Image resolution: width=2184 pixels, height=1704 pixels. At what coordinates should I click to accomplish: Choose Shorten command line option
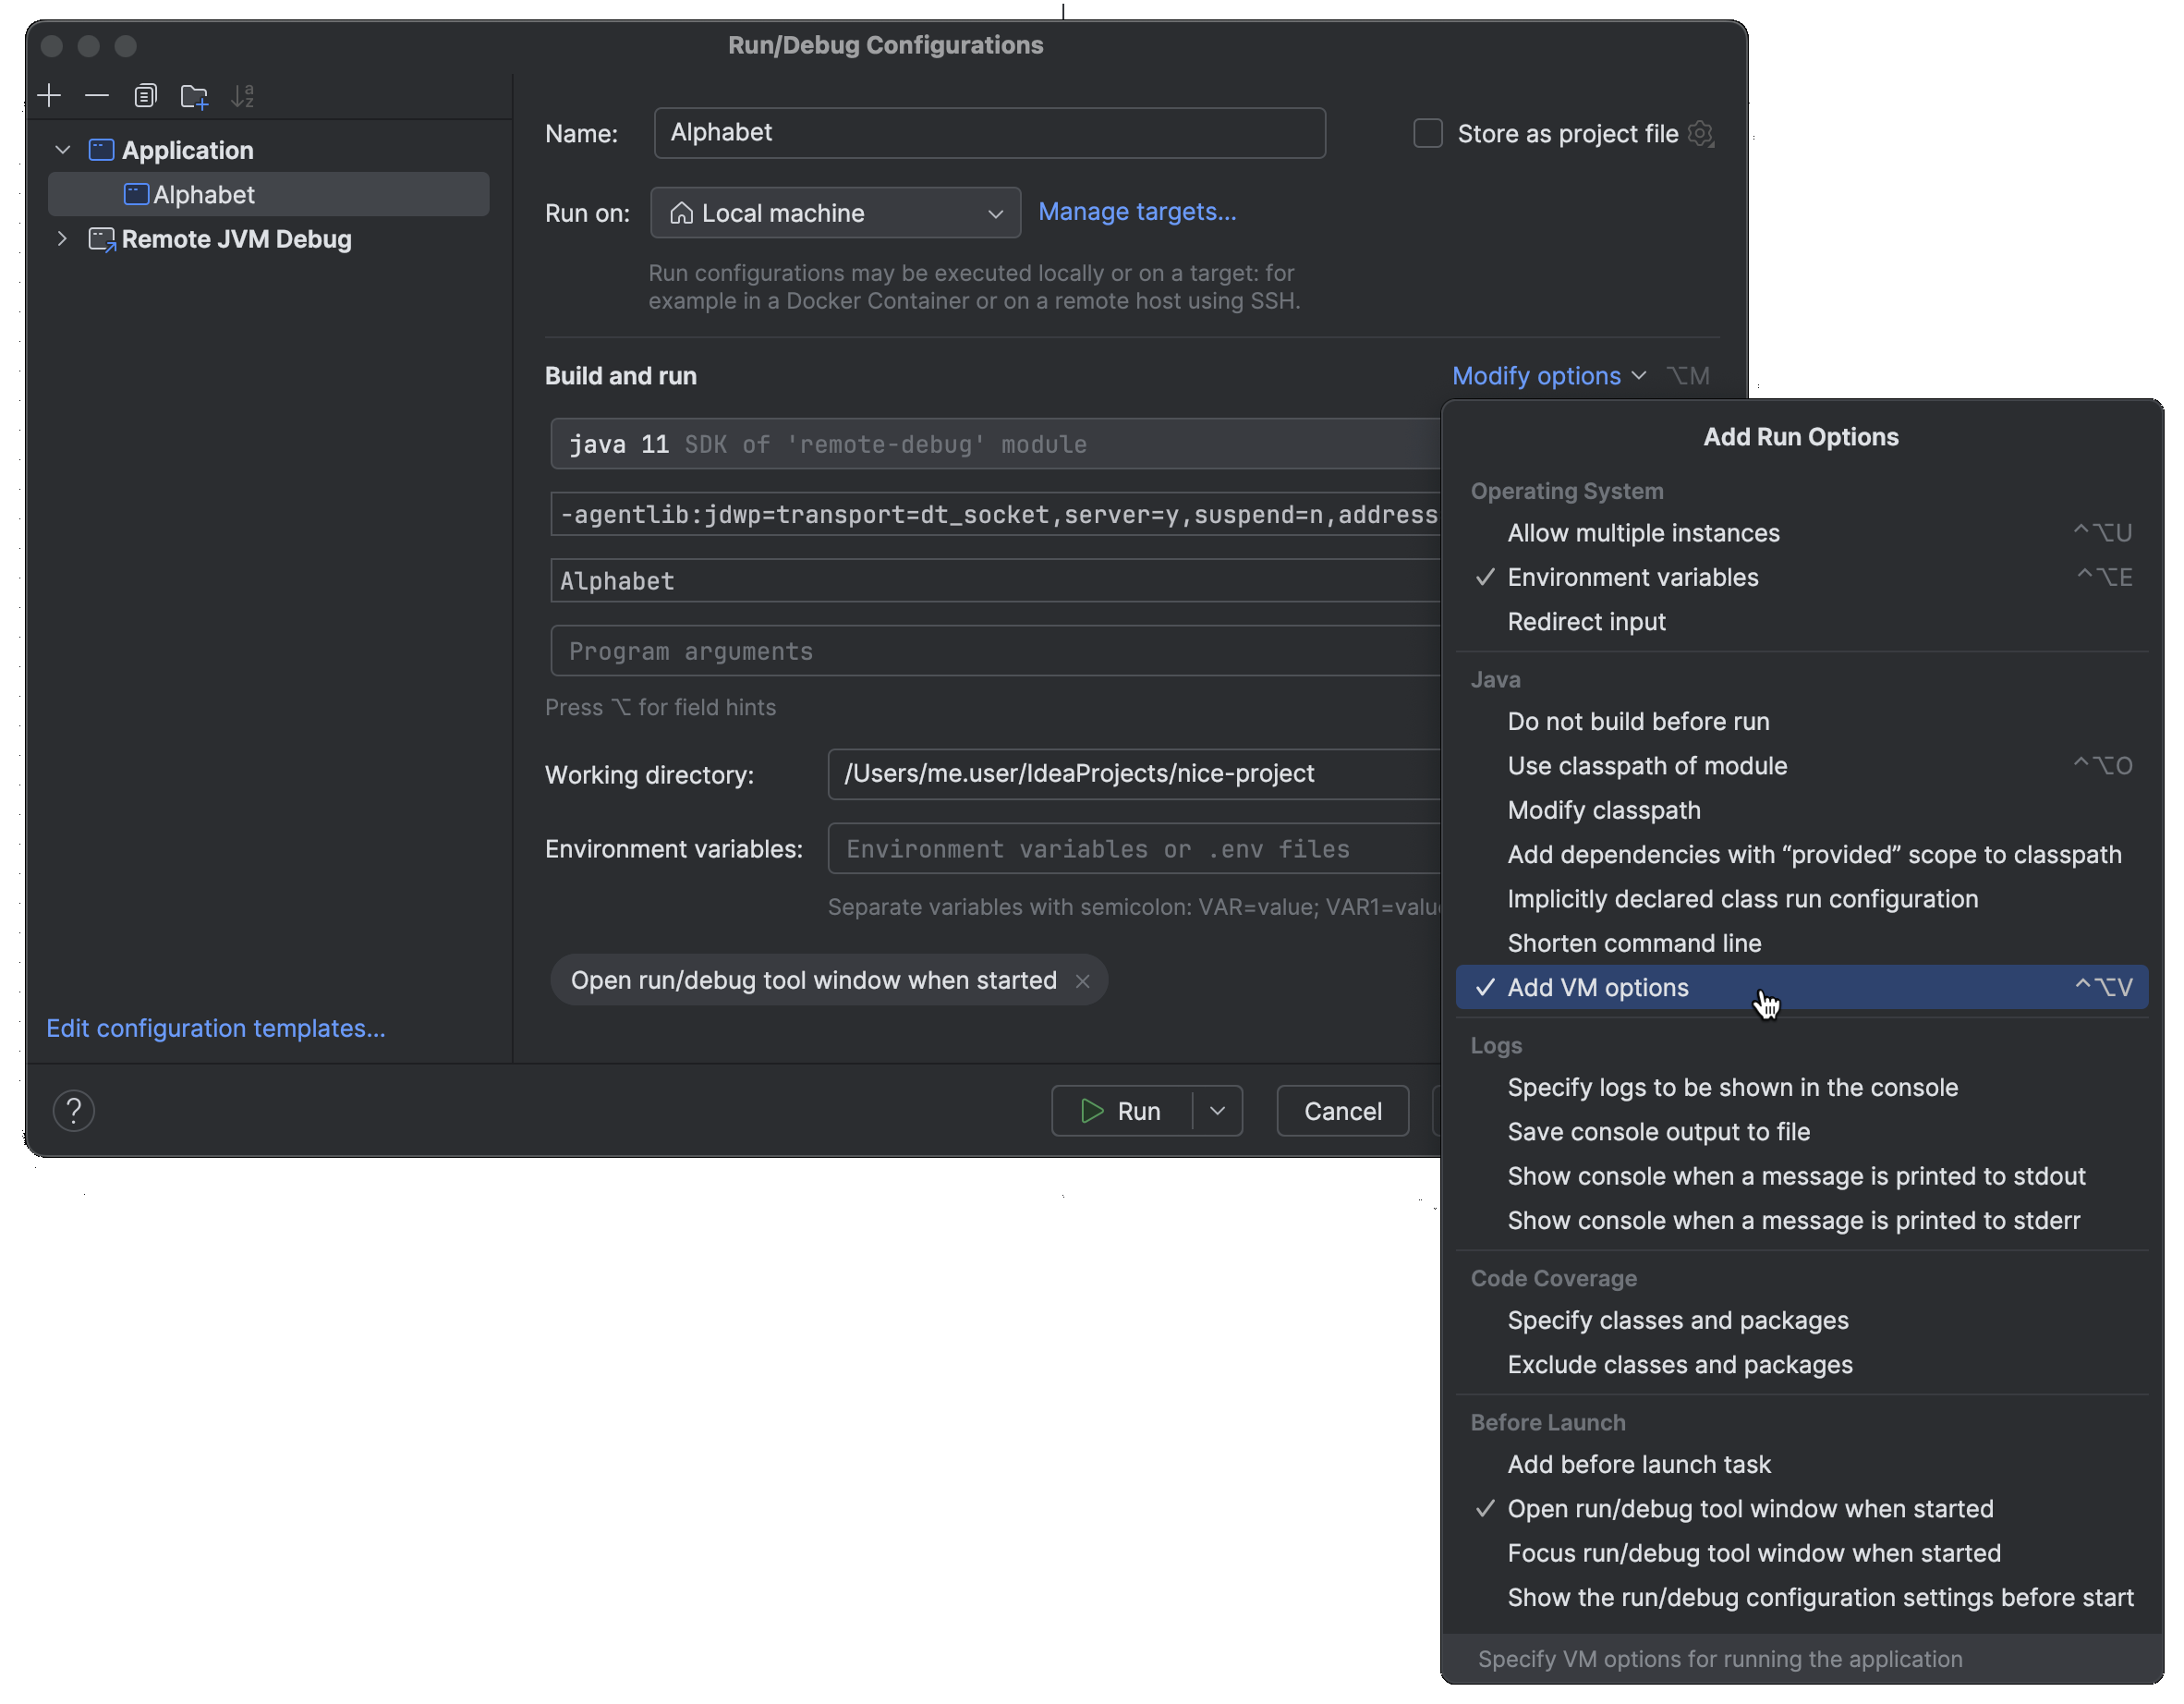1634,943
